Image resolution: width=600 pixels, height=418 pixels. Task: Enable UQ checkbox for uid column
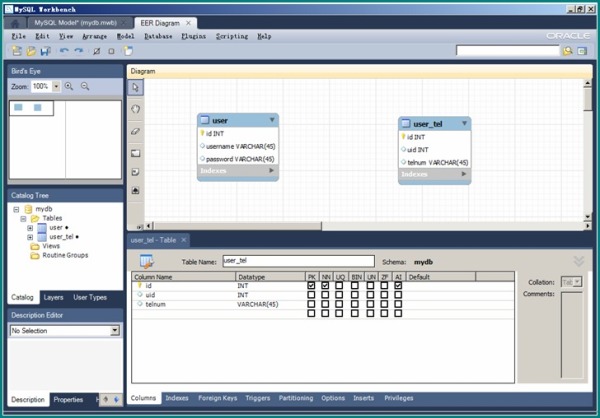(339, 295)
